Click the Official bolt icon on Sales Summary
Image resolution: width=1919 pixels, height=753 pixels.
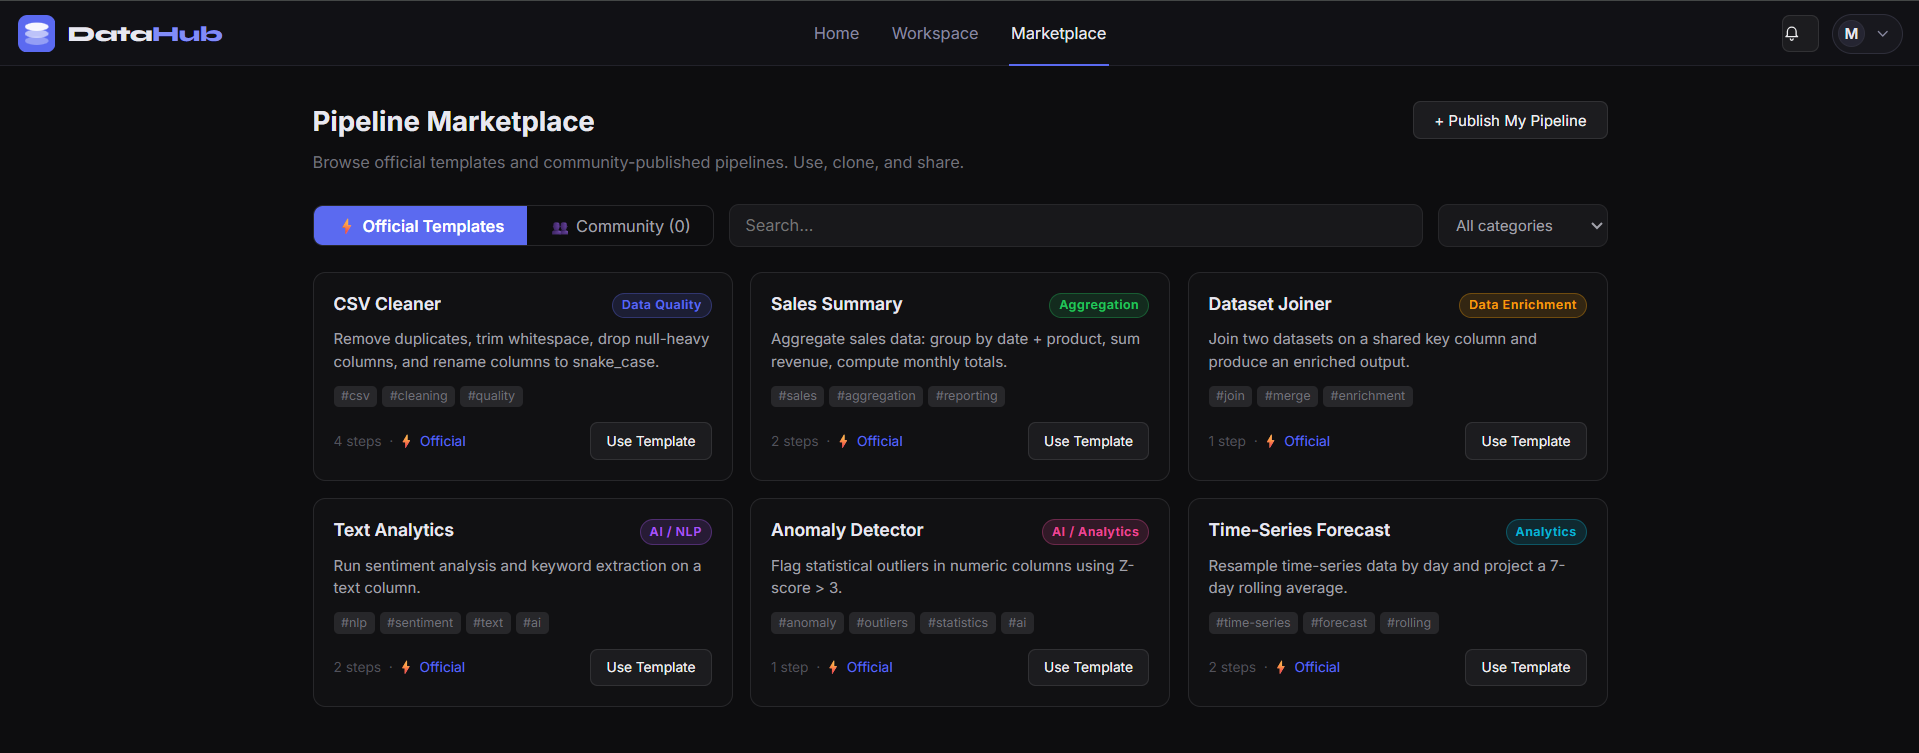coord(843,441)
